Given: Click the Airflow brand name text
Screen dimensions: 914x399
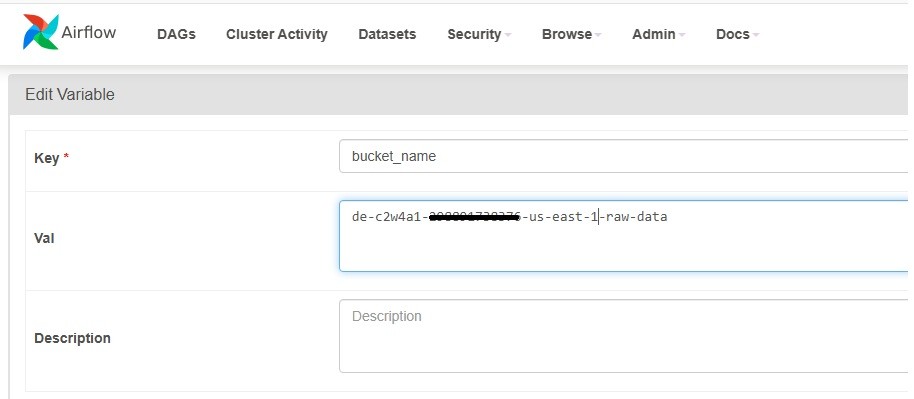Looking at the screenshot, I should 89,32.
